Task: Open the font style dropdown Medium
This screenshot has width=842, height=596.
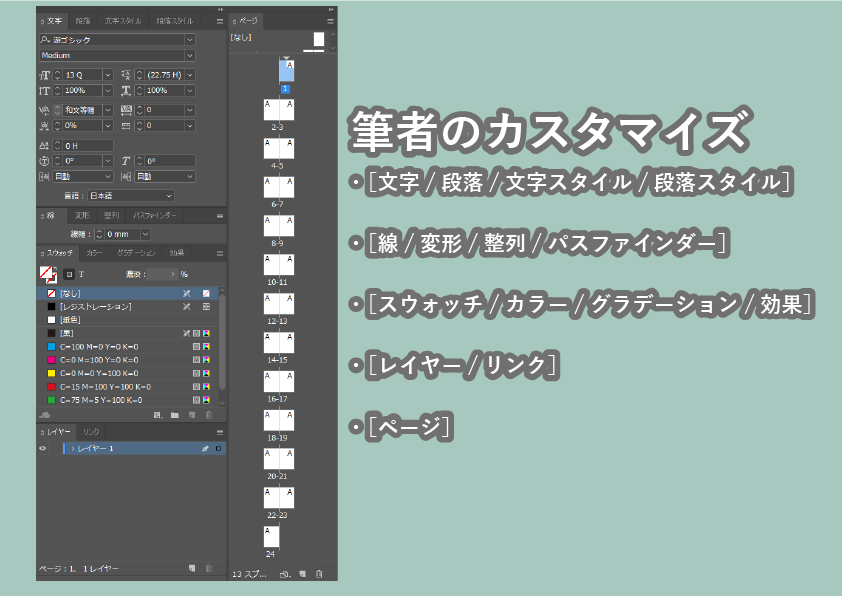Action: [x=190, y=55]
